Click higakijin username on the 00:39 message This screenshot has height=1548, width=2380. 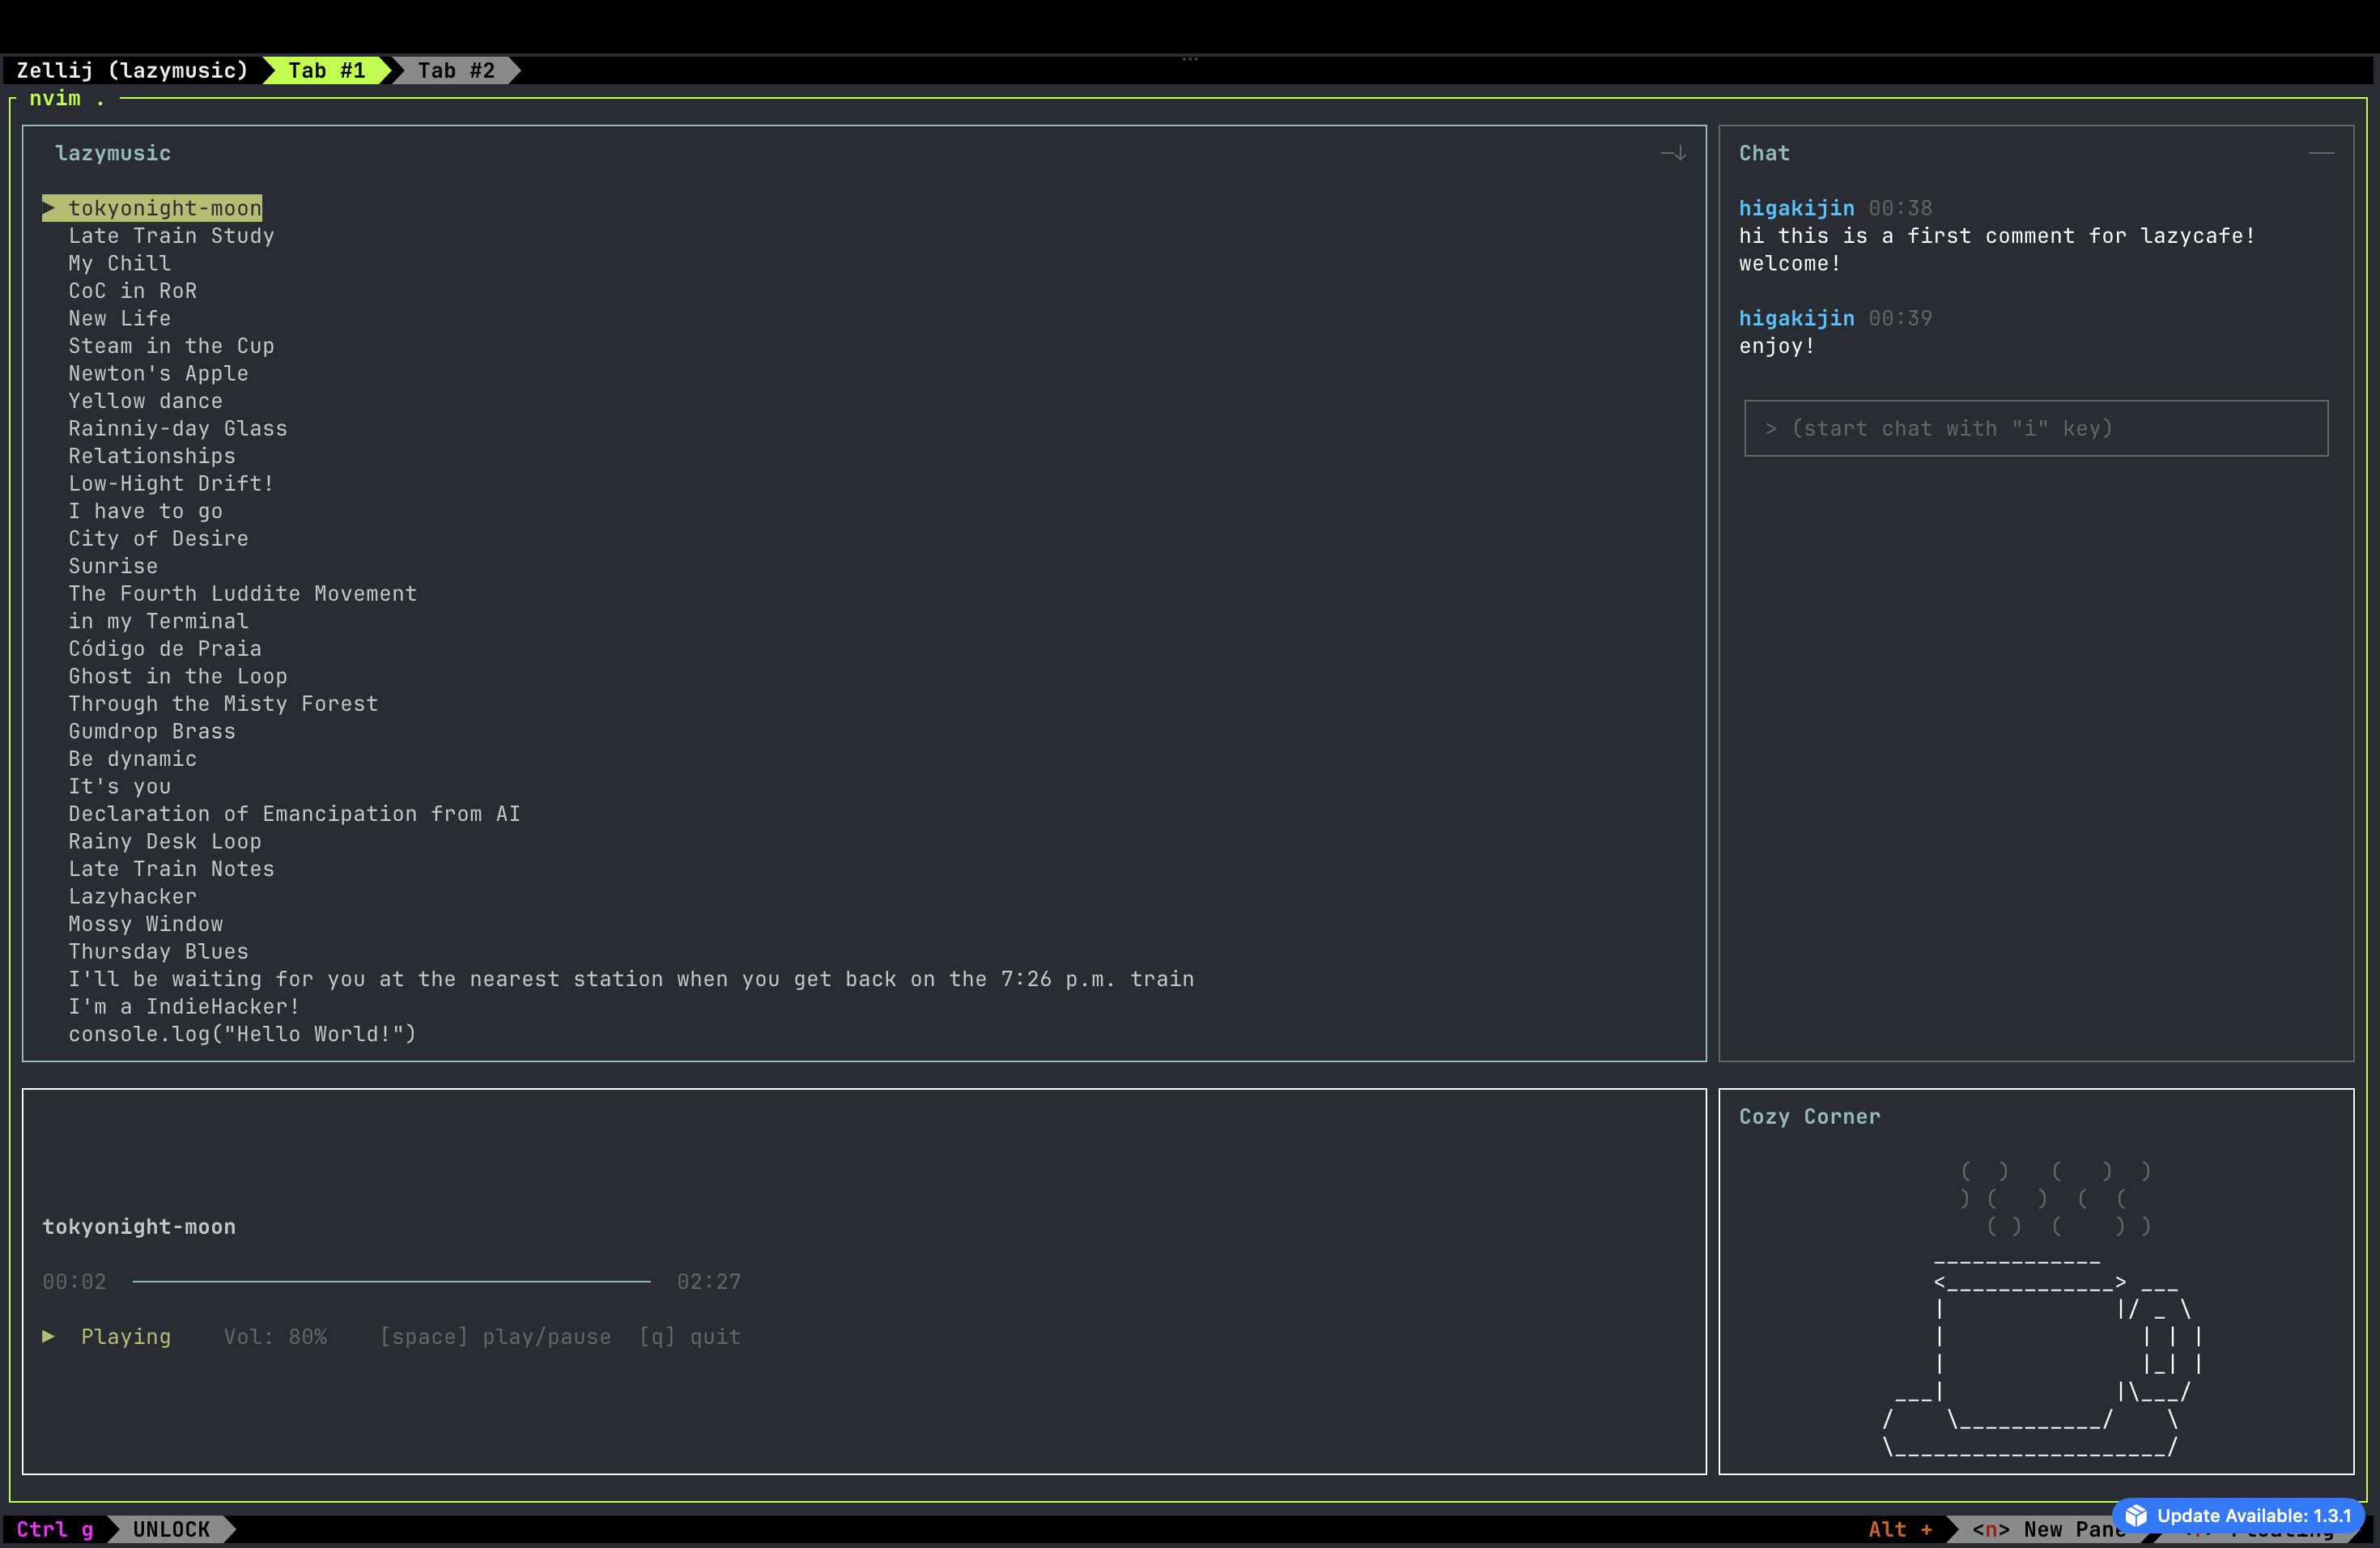point(1796,318)
